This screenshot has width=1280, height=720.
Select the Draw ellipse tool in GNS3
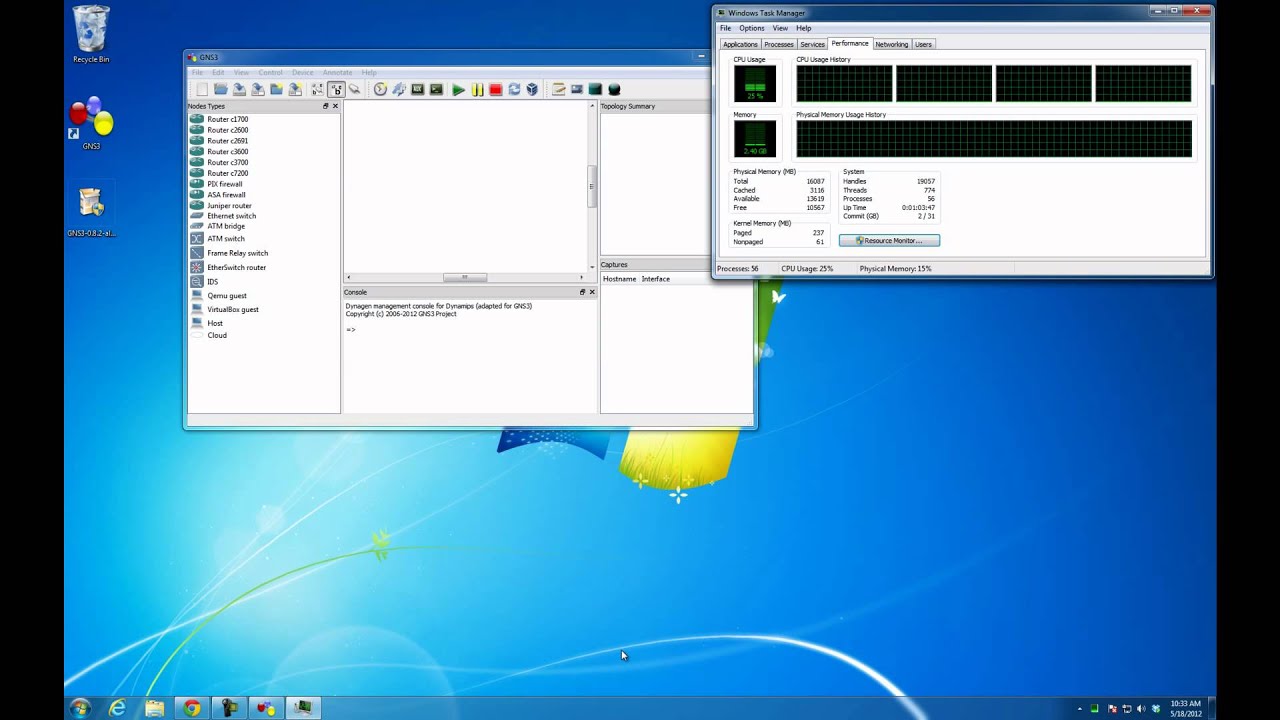[x=614, y=89]
